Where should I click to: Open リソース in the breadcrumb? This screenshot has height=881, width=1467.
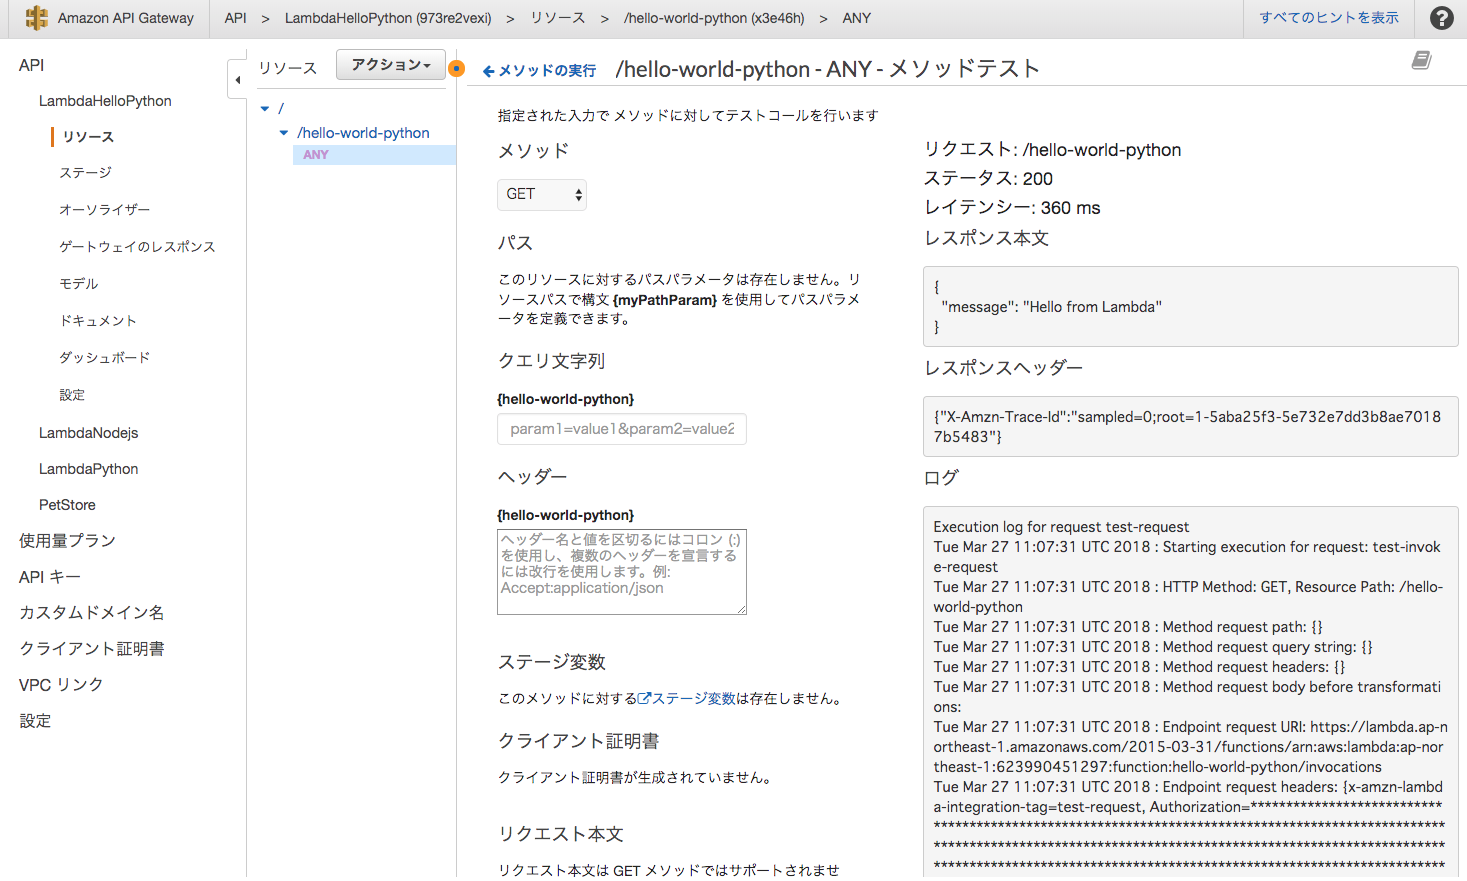point(558,18)
